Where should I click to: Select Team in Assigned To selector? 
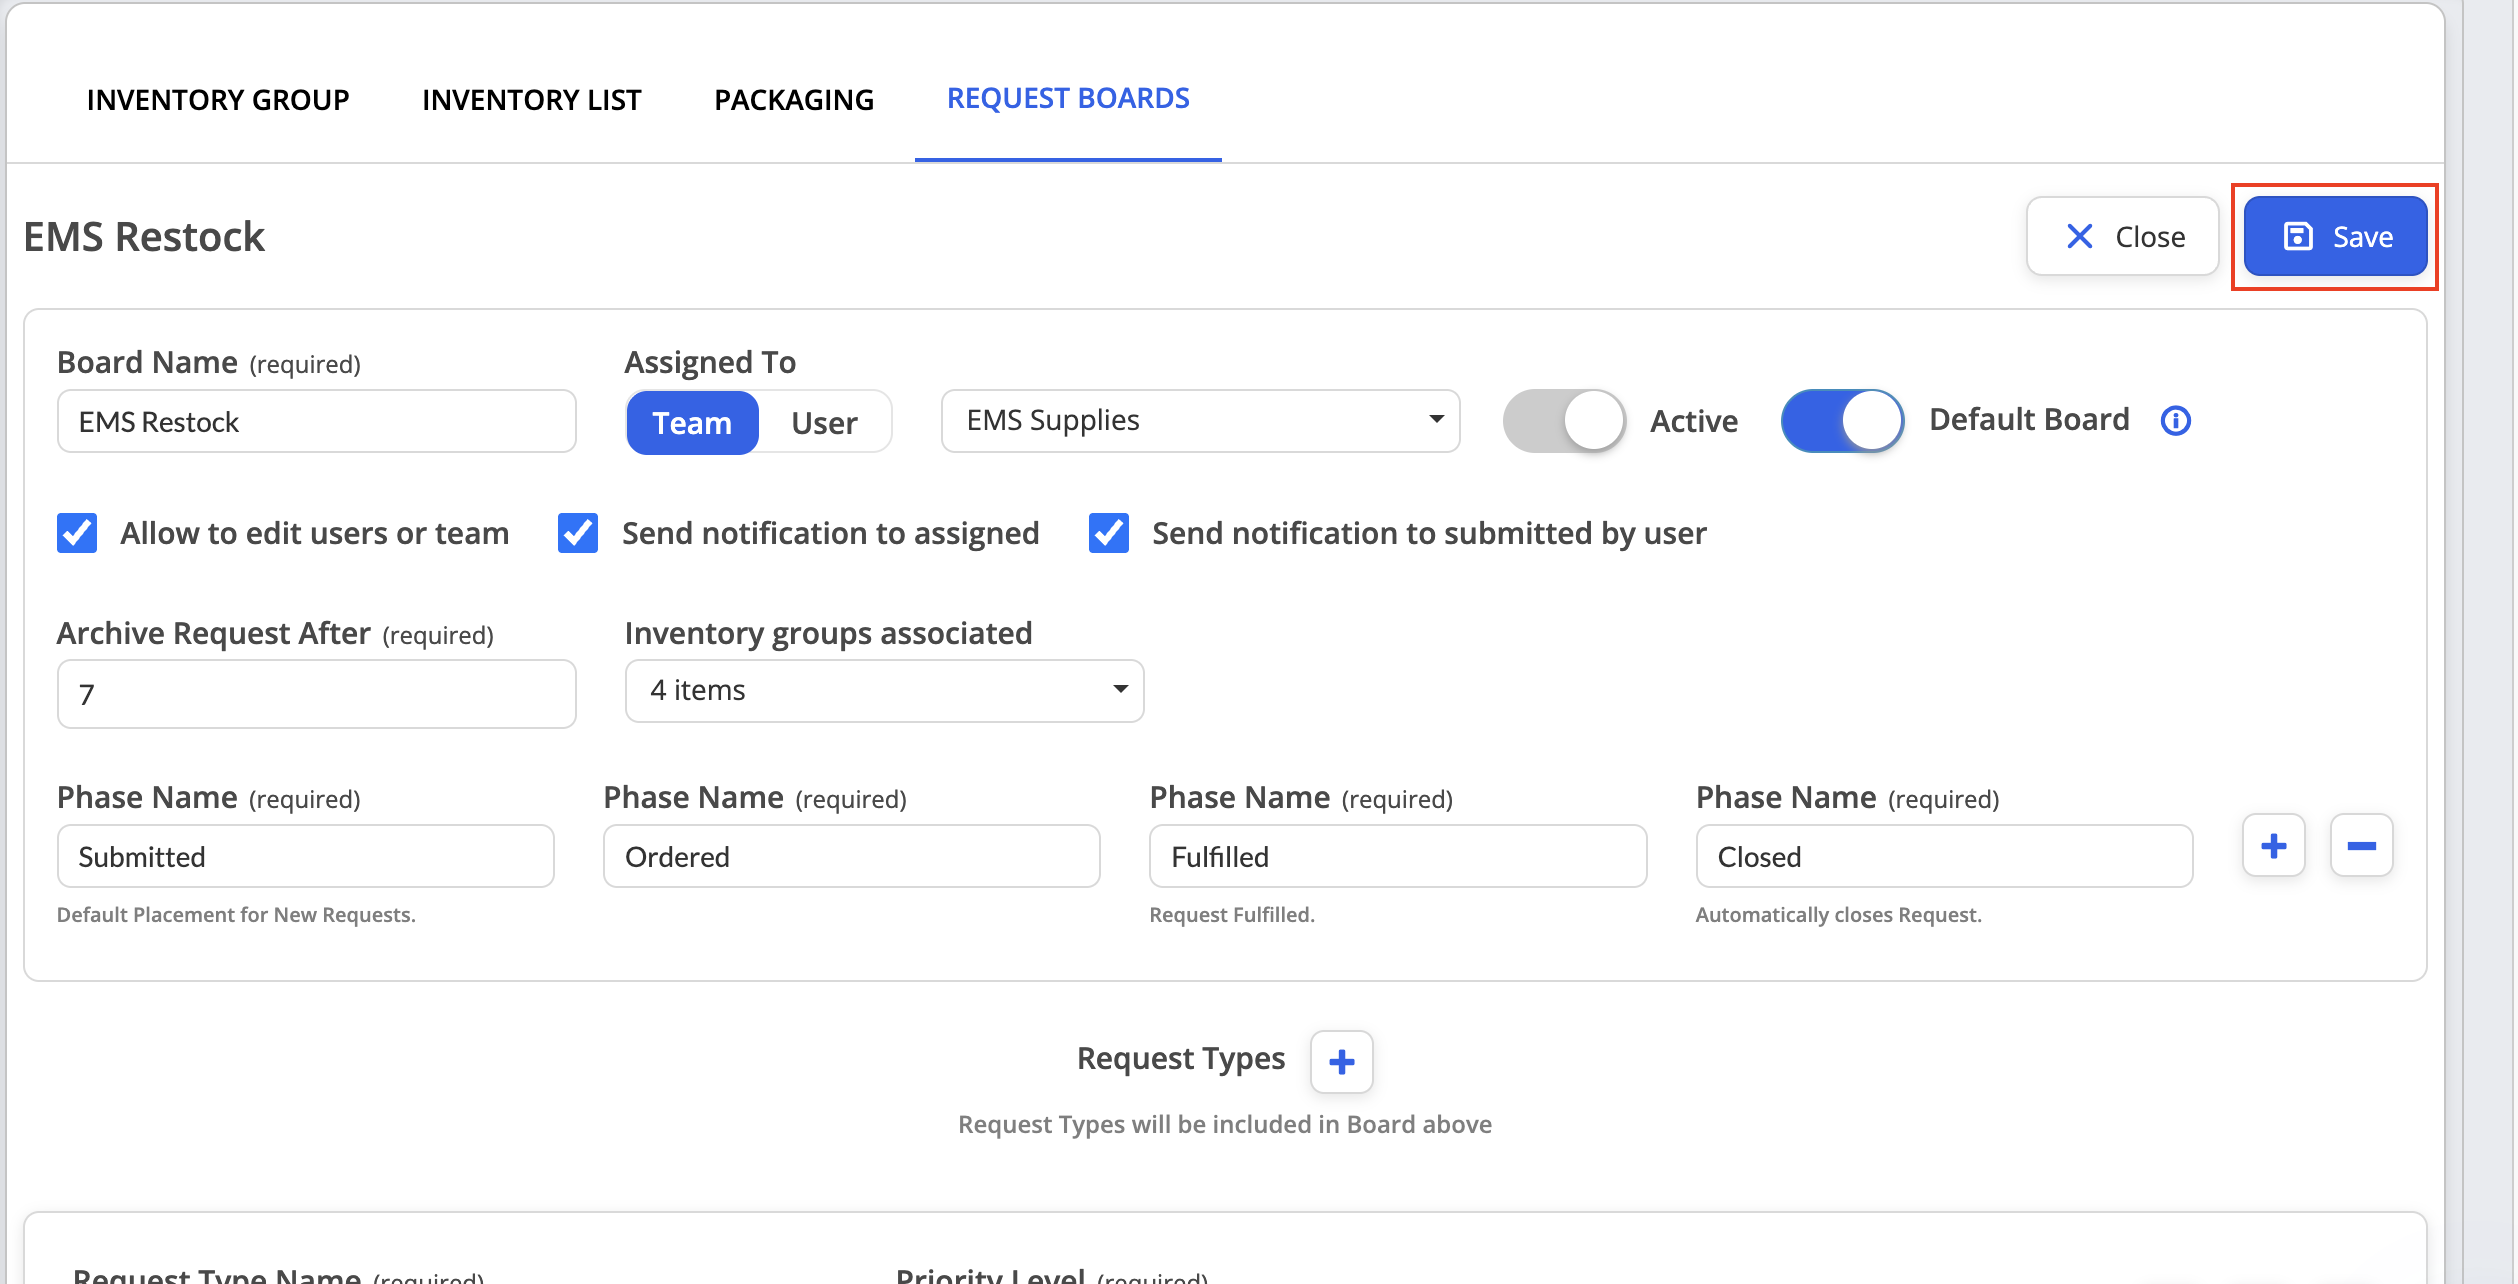click(x=692, y=423)
